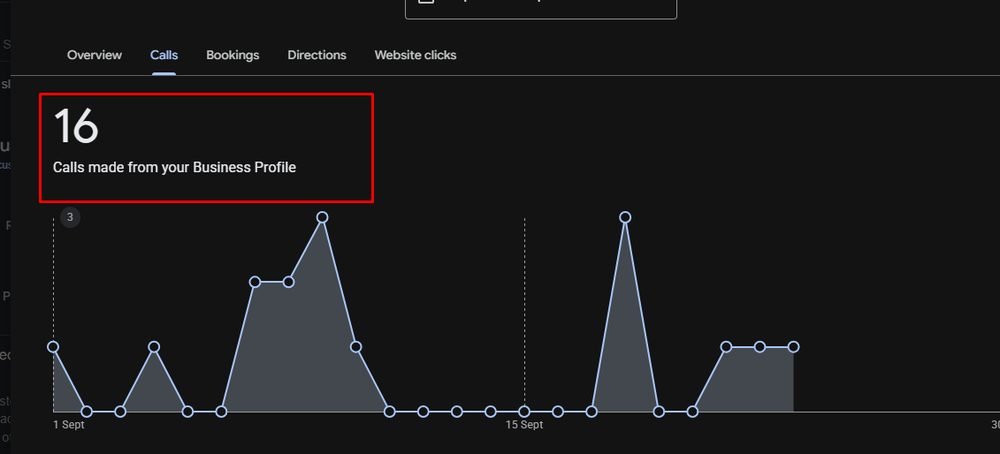Open the Website clicks tab
This screenshot has width=1000, height=454.
click(415, 55)
